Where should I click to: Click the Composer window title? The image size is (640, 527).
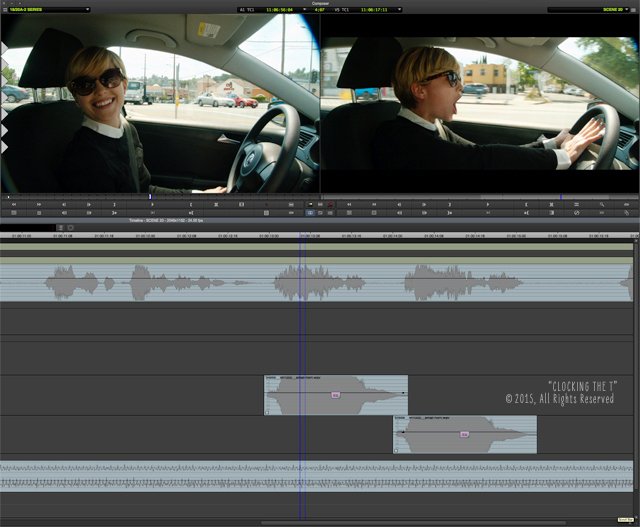320,3
